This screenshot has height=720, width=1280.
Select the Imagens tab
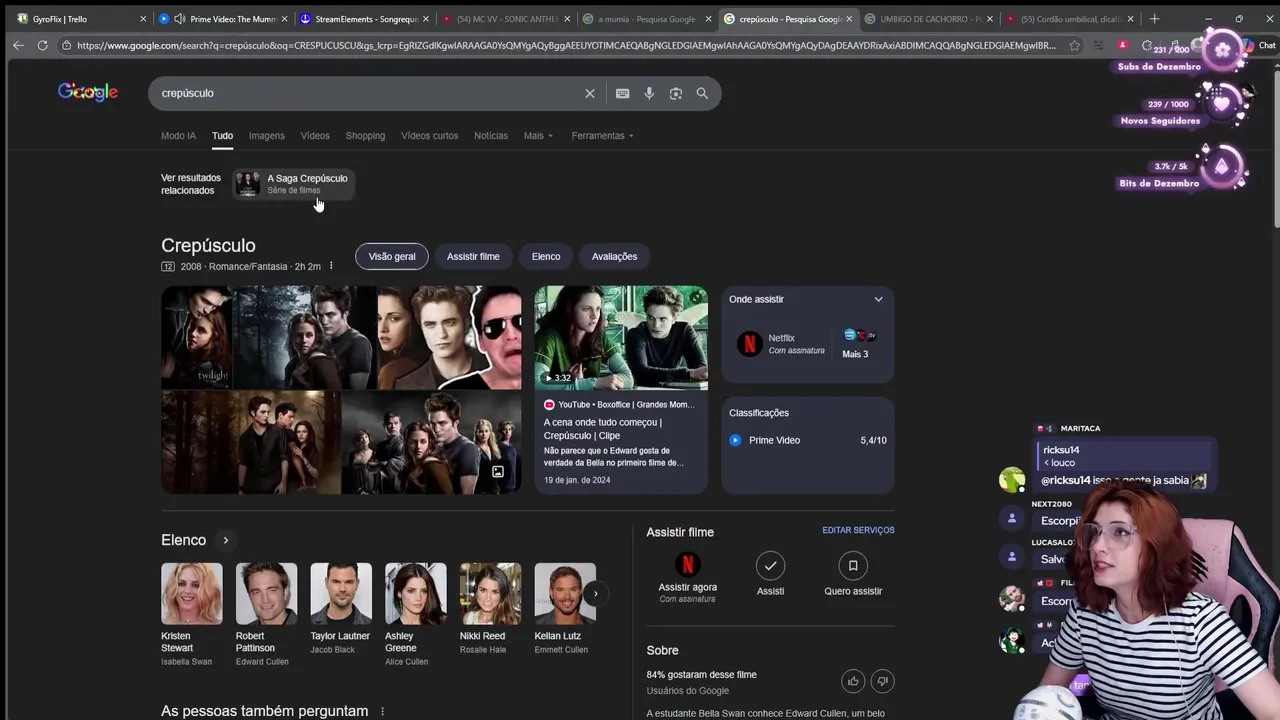pyautogui.click(x=266, y=136)
